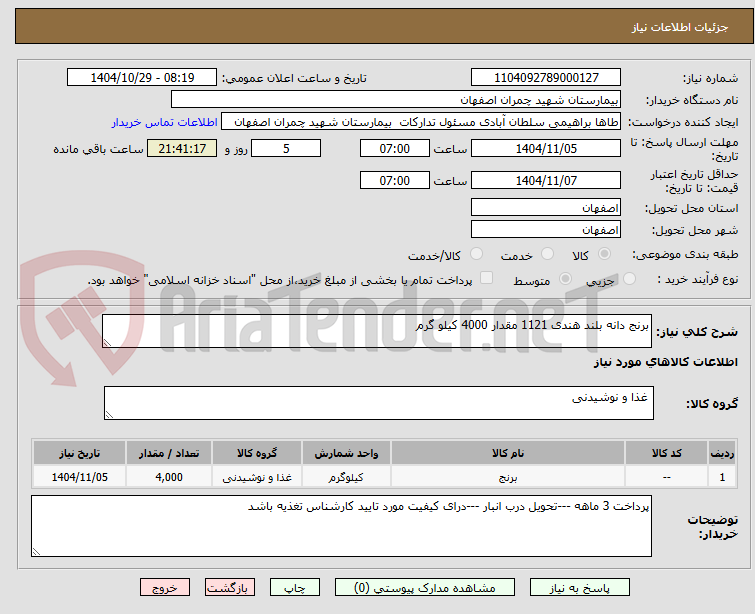Click the نام دستگاه خریدار field
Viewport: 755px width, 614px height.
click(x=396, y=100)
